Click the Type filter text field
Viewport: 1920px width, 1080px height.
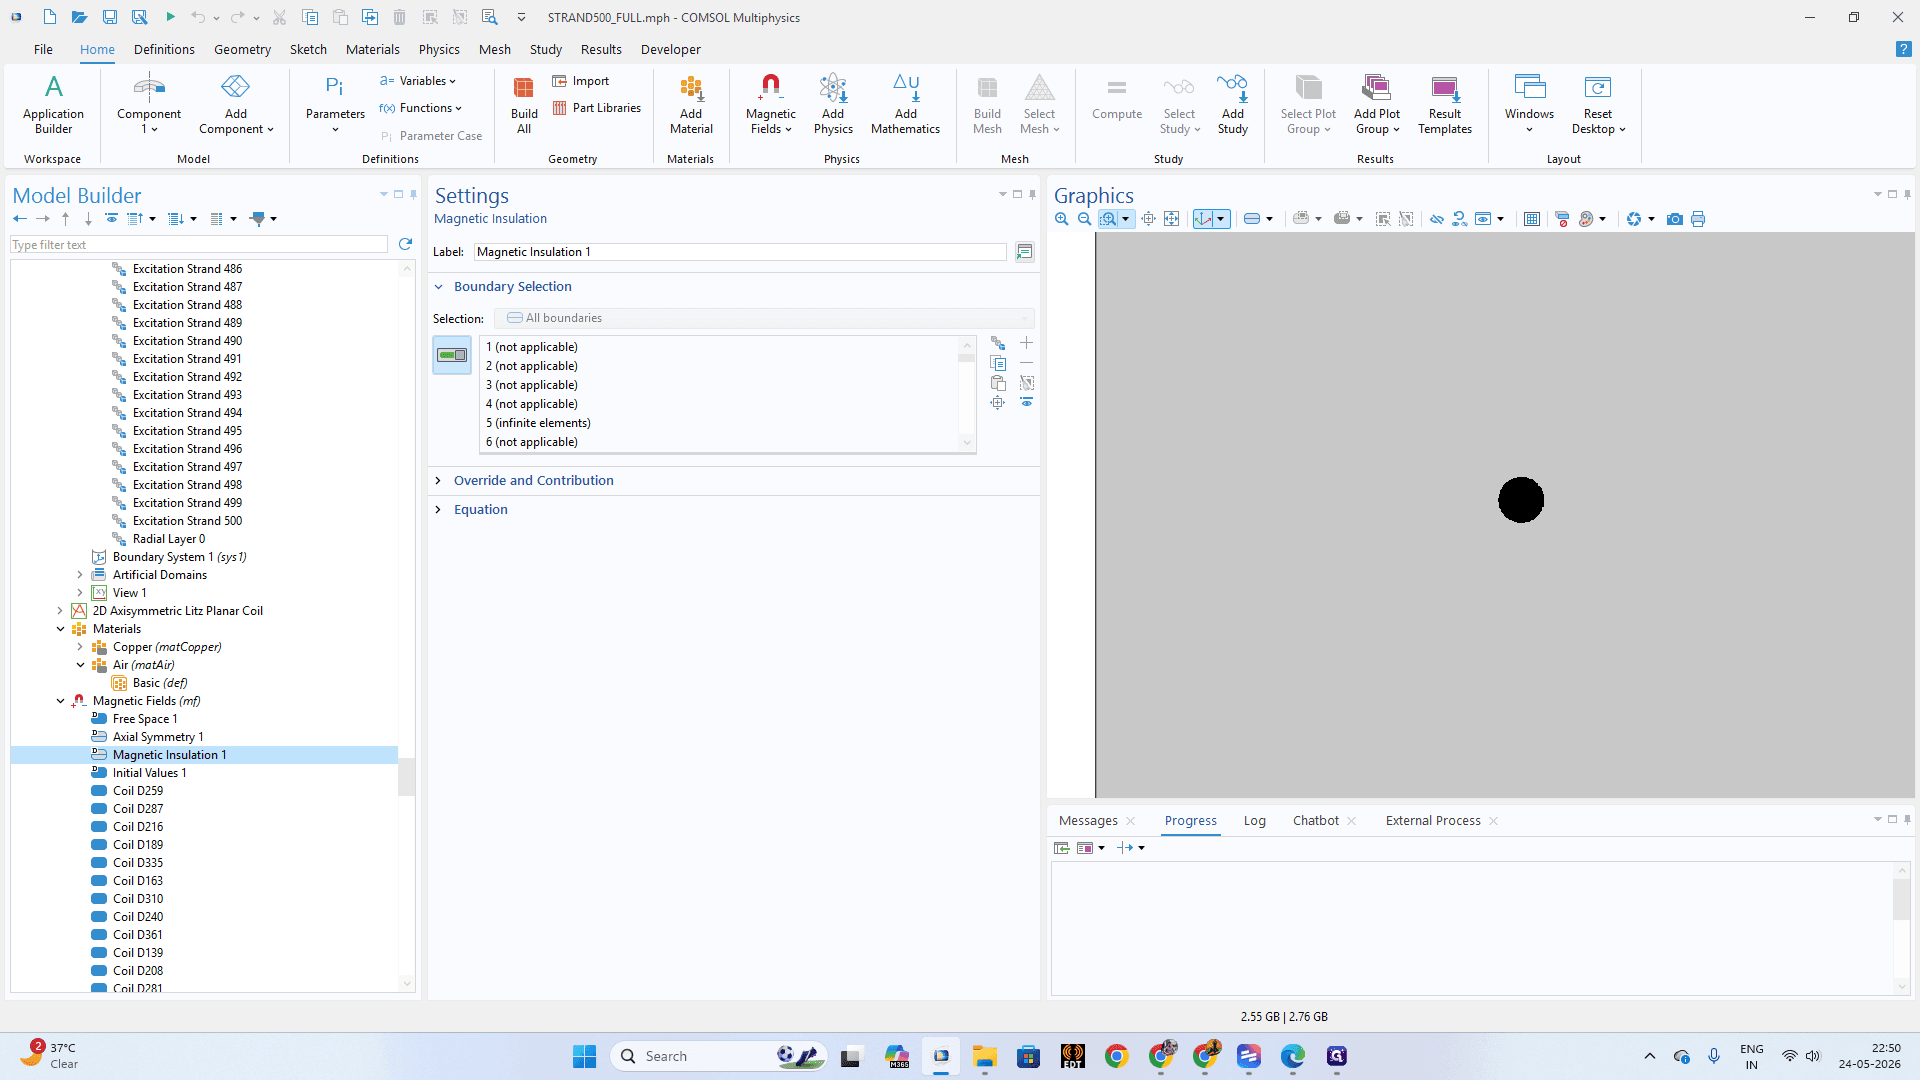[x=199, y=245]
